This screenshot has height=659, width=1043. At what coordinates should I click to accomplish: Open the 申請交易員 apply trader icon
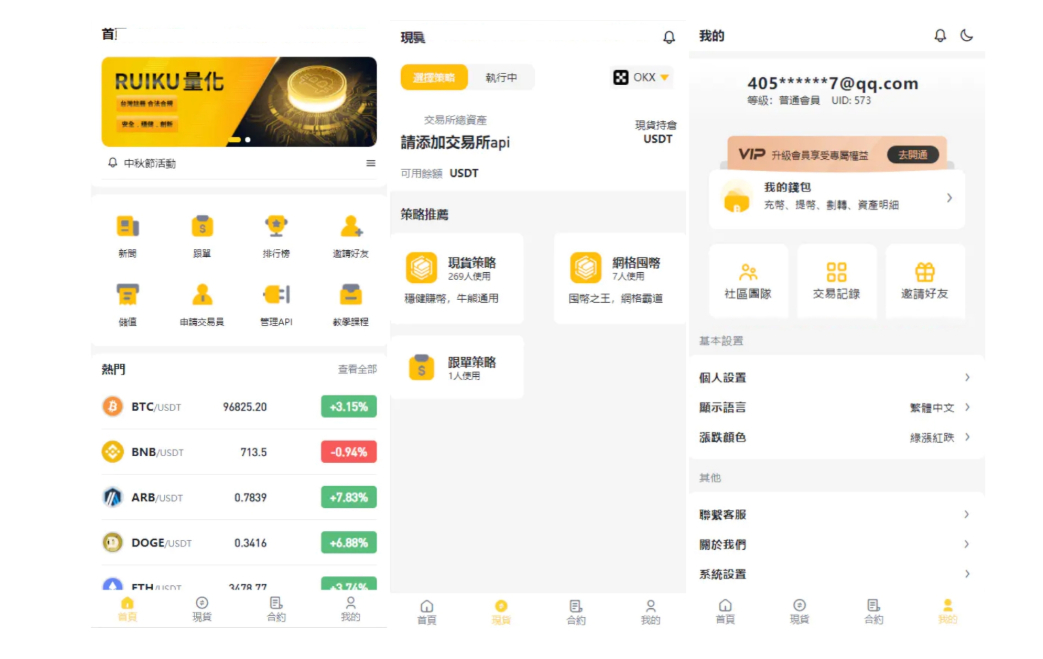tap(202, 295)
